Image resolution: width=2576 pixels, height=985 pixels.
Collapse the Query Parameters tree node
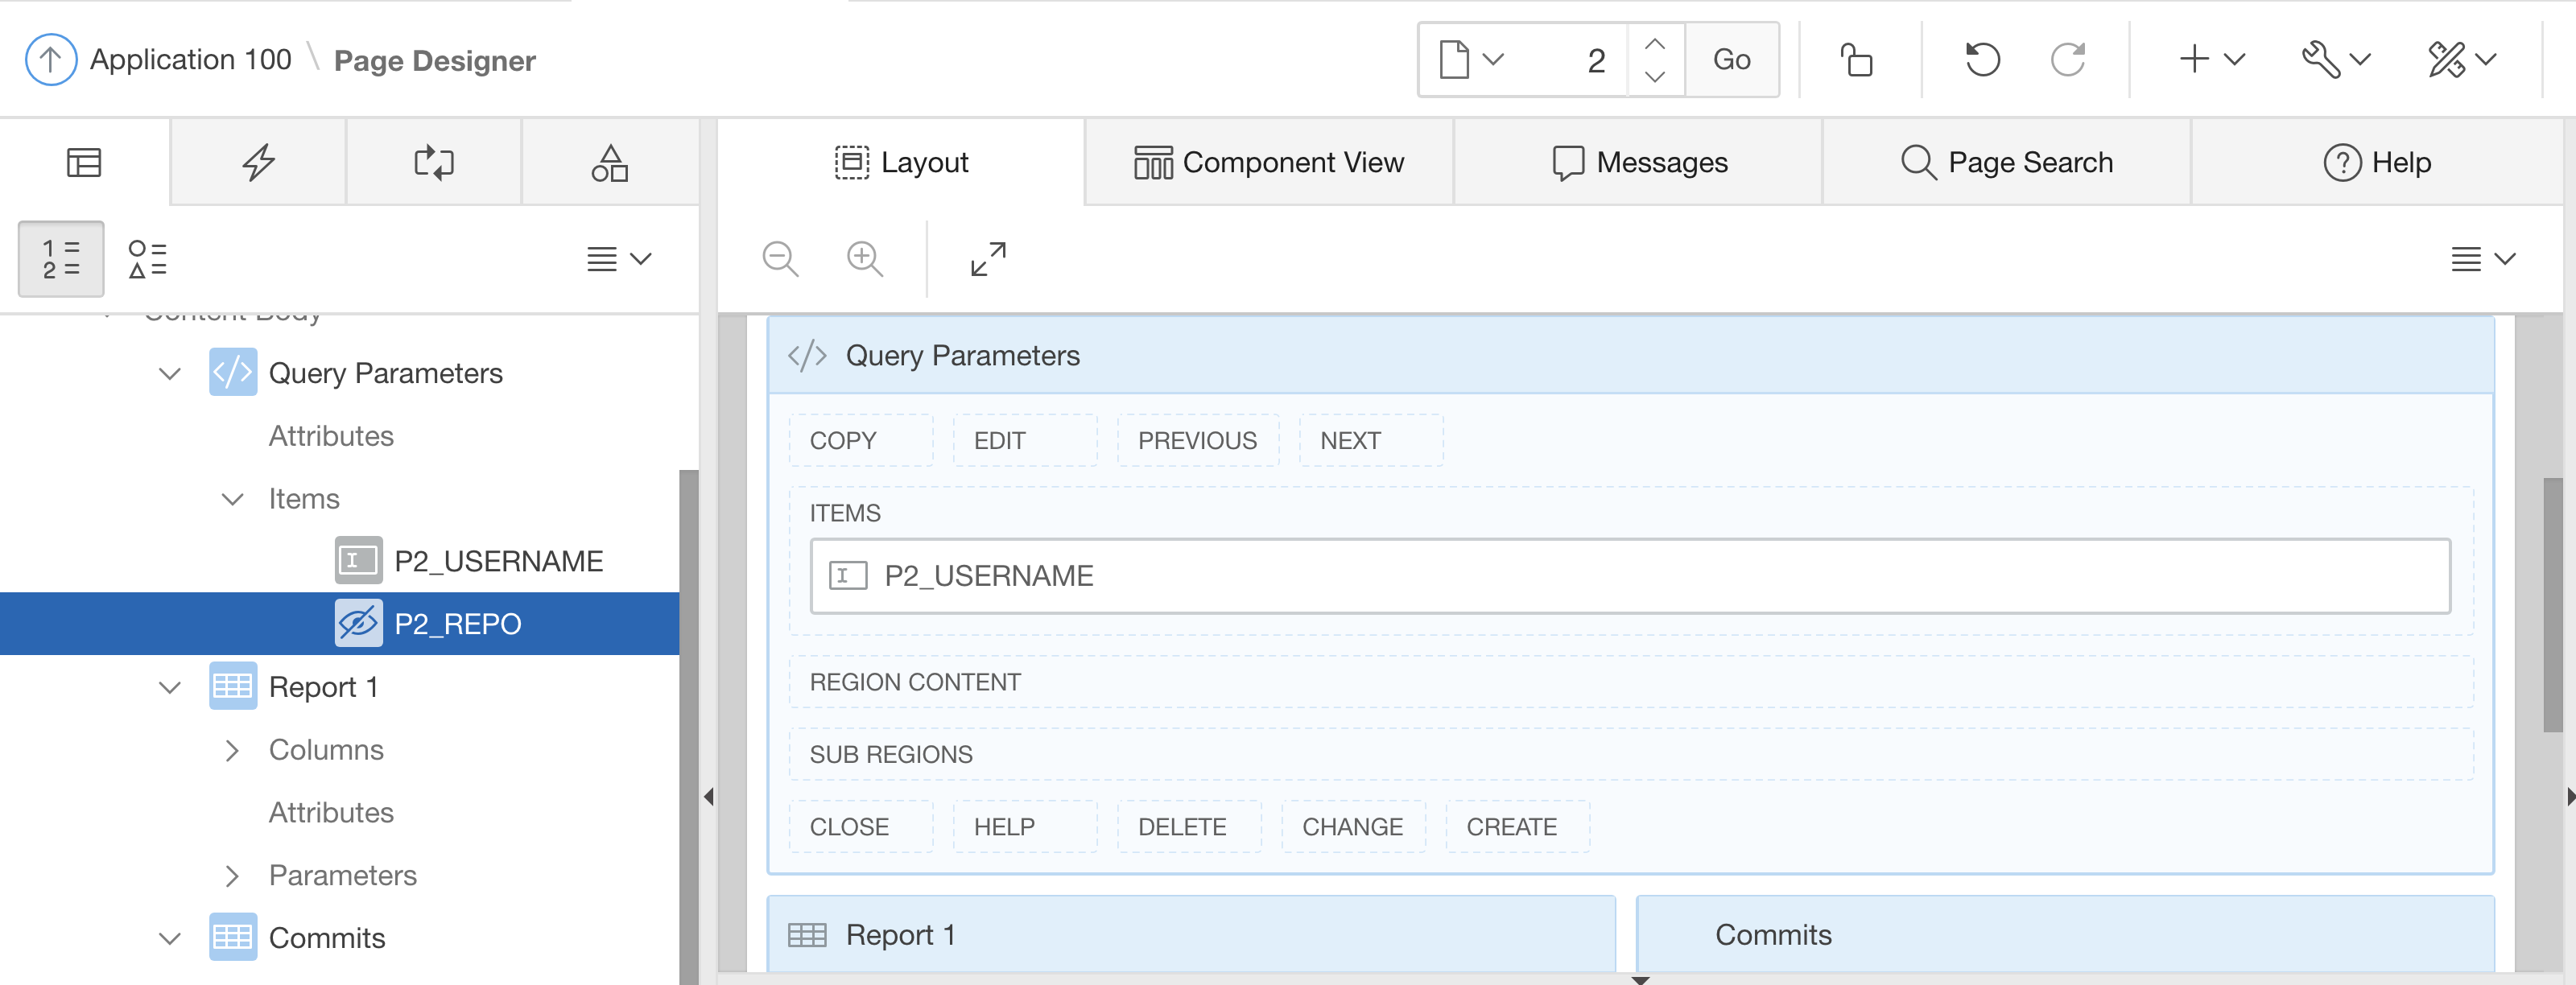tap(170, 374)
